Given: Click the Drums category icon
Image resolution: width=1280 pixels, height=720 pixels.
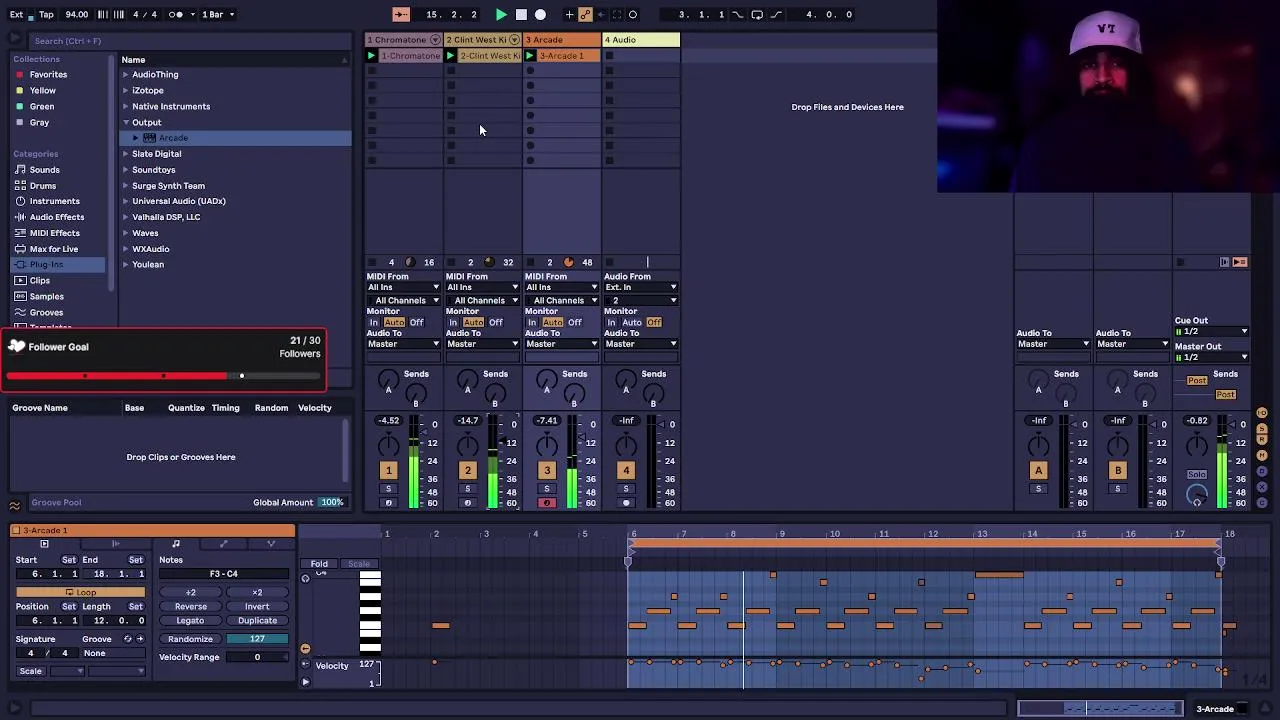Looking at the screenshot, I should pos(20,186).
